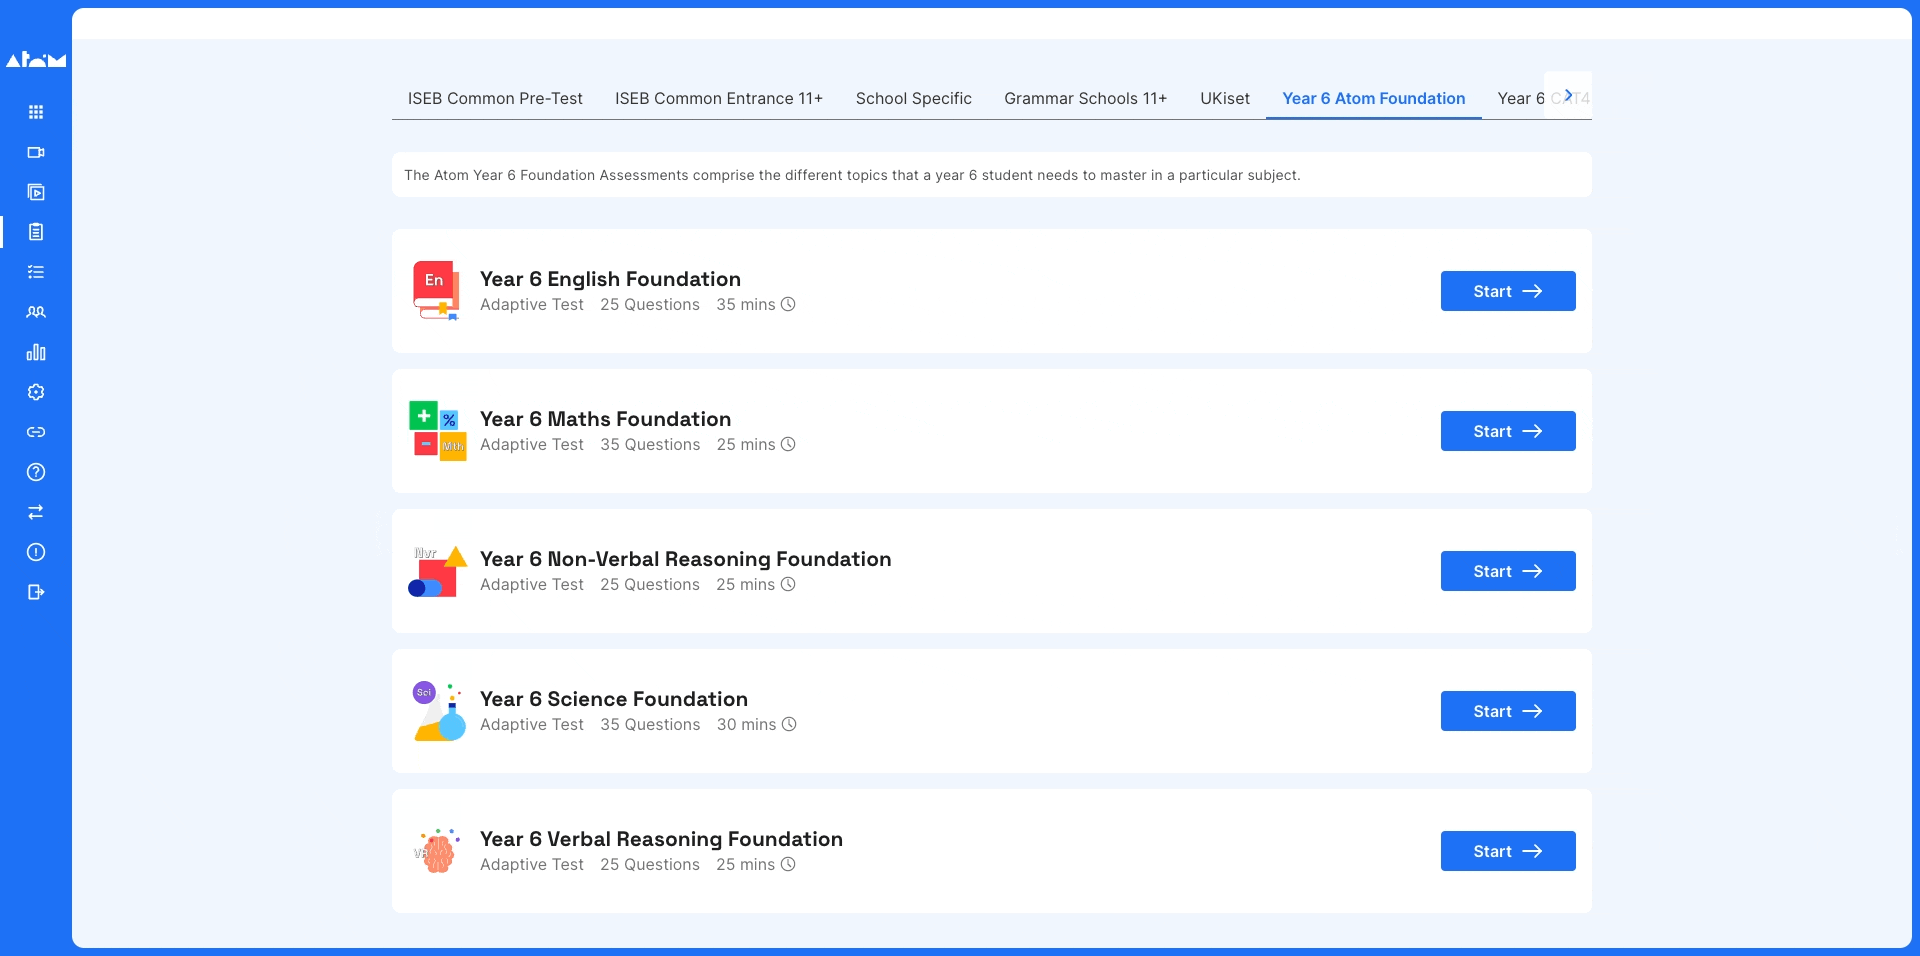
Task: Open the video camera lessons icon
Action: (36, 152)
